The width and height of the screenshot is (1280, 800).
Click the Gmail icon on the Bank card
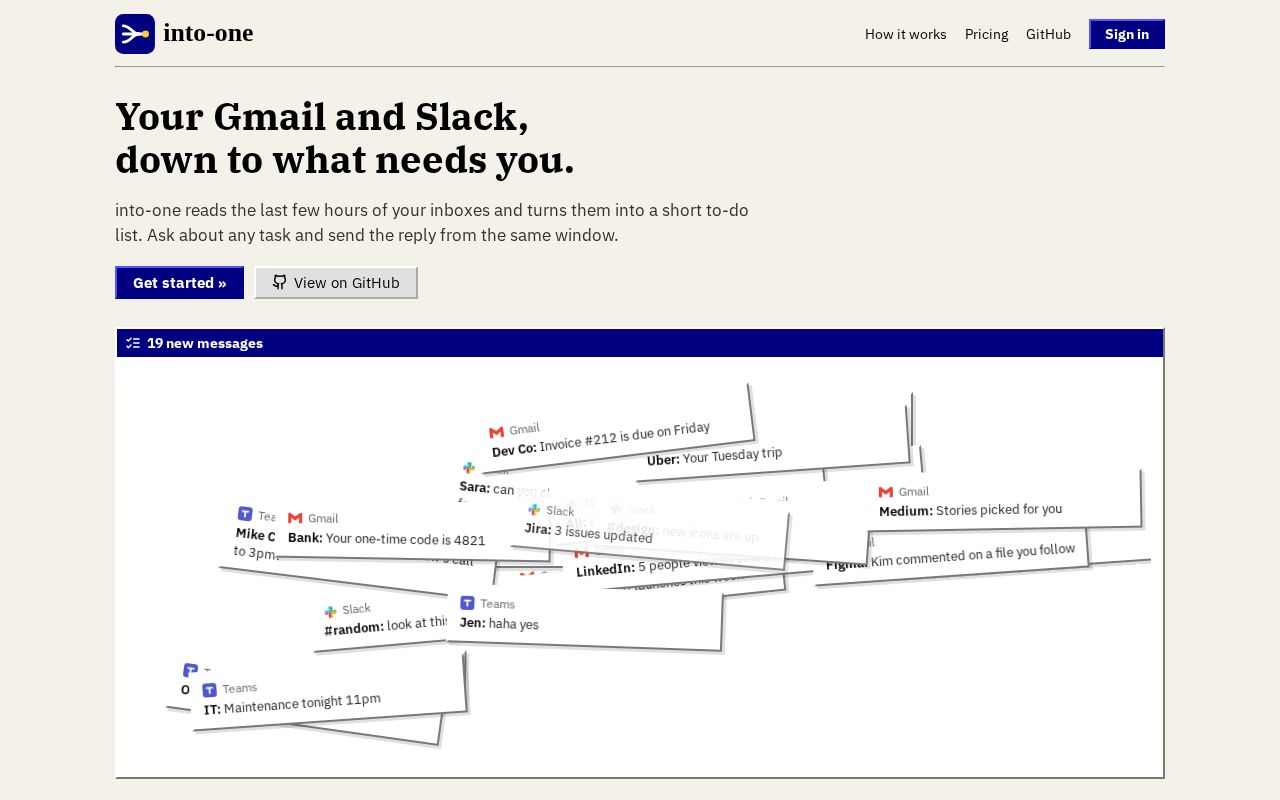coord(295,517)
